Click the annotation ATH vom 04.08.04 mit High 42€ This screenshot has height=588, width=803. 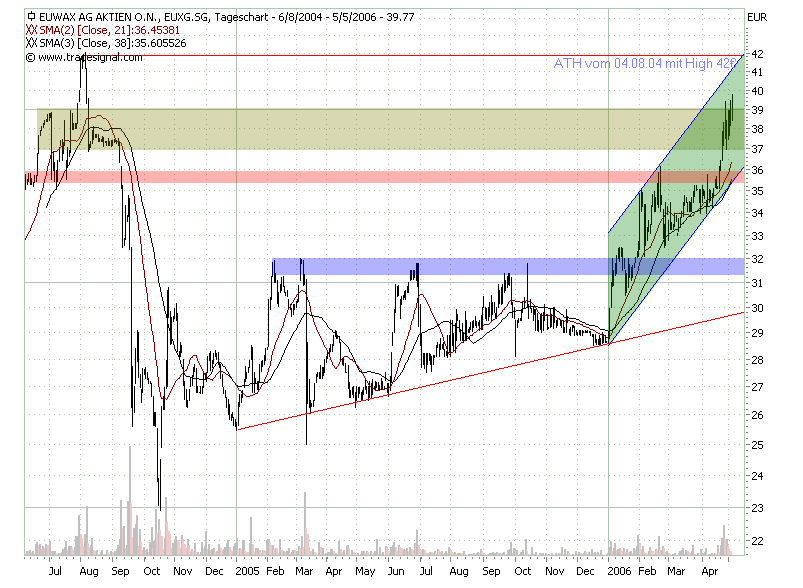point(647,64)
